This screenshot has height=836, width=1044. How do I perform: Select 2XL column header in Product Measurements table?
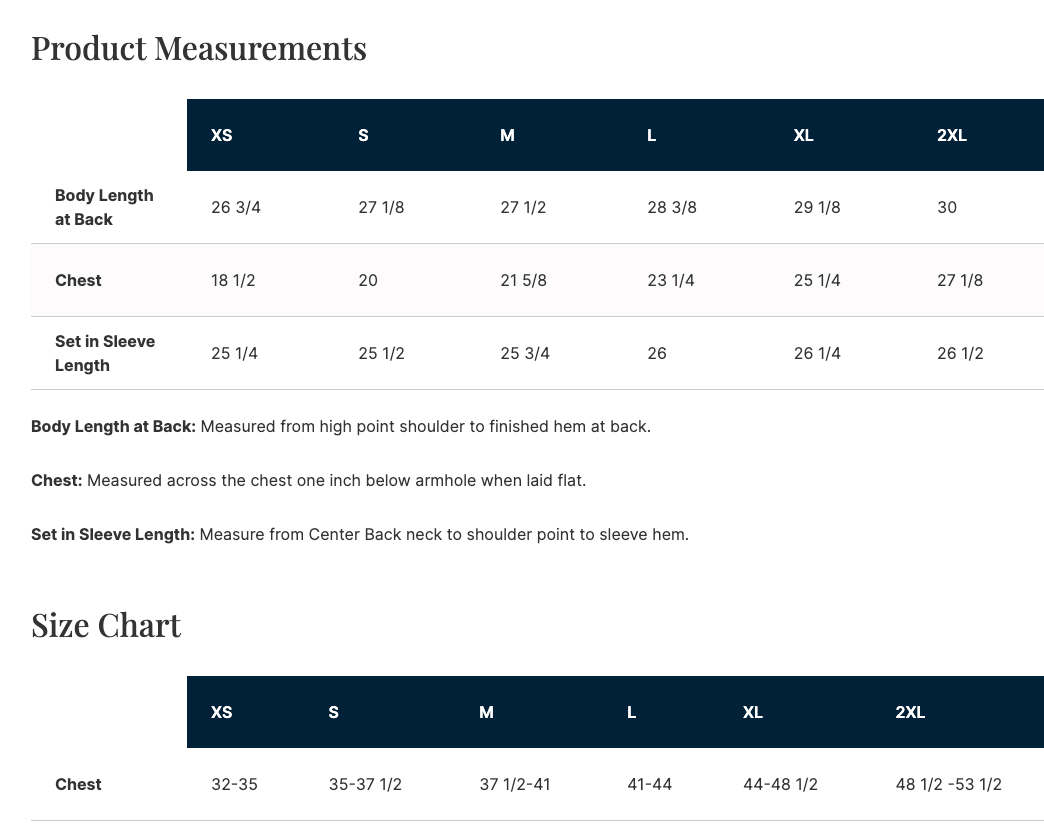tap(952, 135)
